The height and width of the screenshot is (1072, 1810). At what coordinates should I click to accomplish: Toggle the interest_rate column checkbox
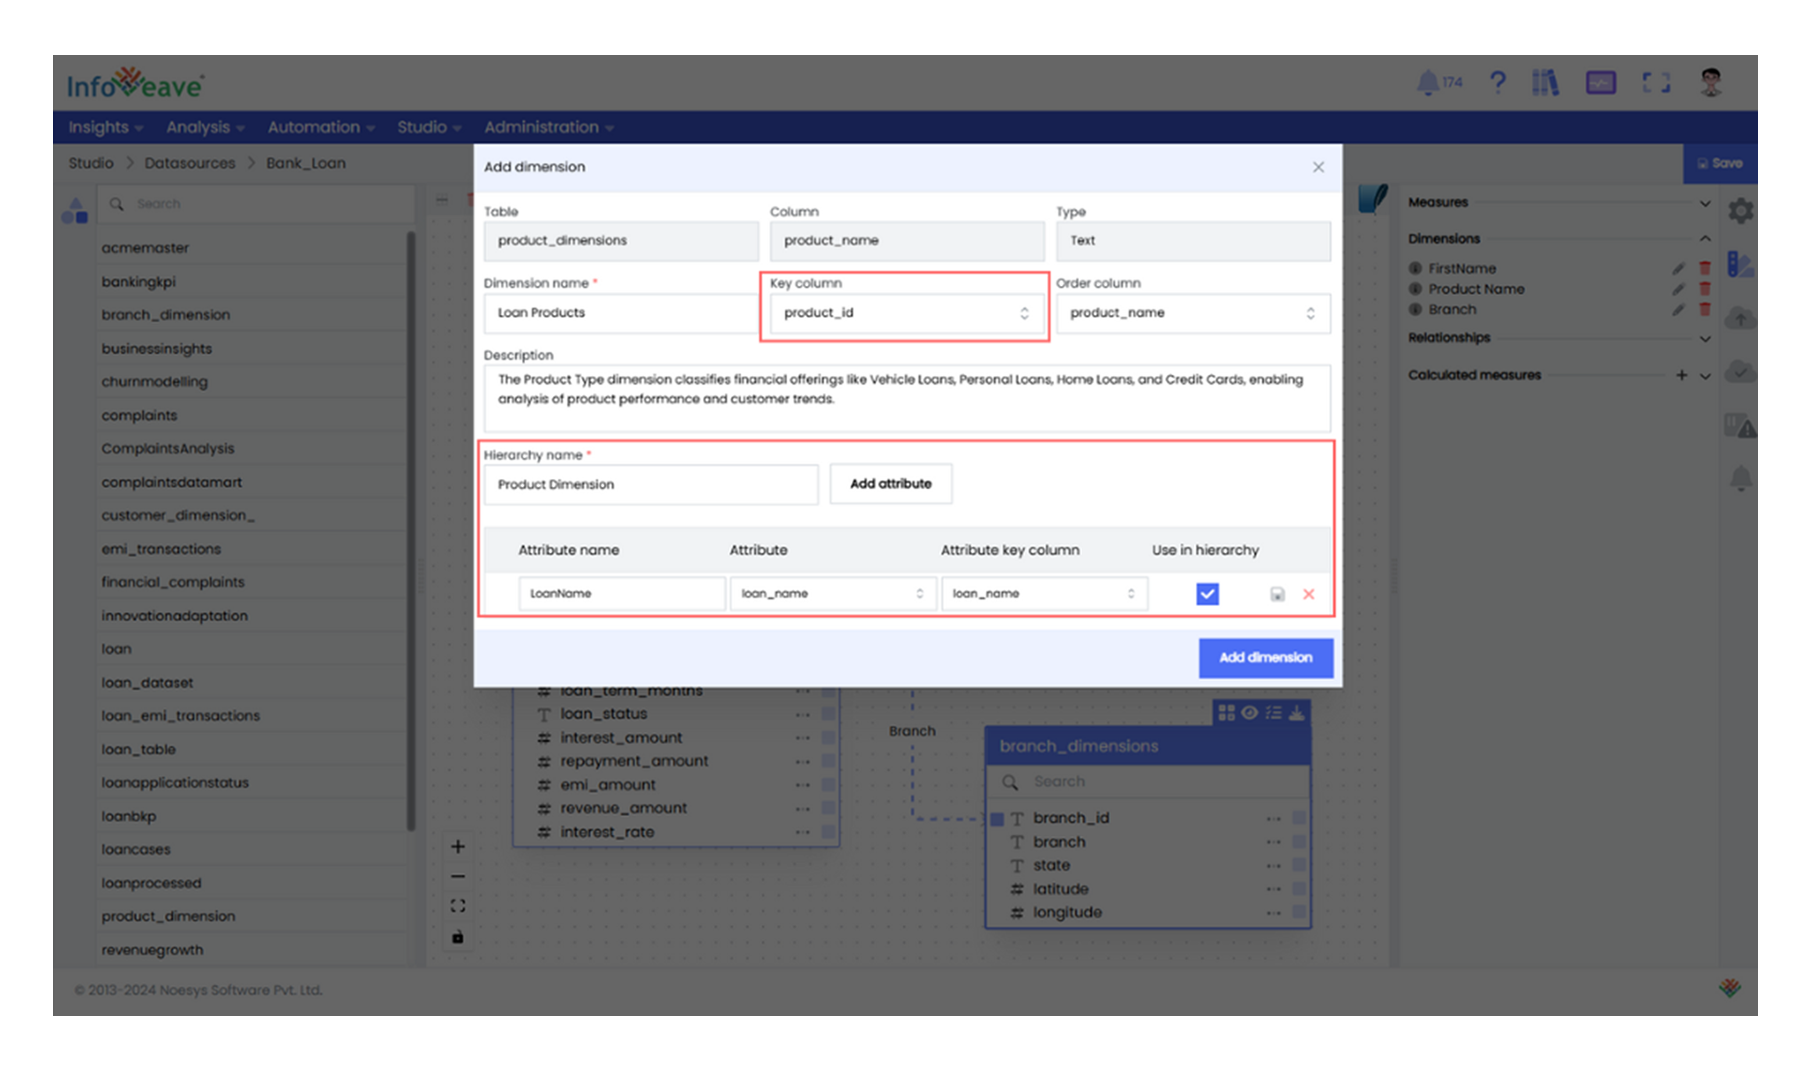[x=828, y=832]
